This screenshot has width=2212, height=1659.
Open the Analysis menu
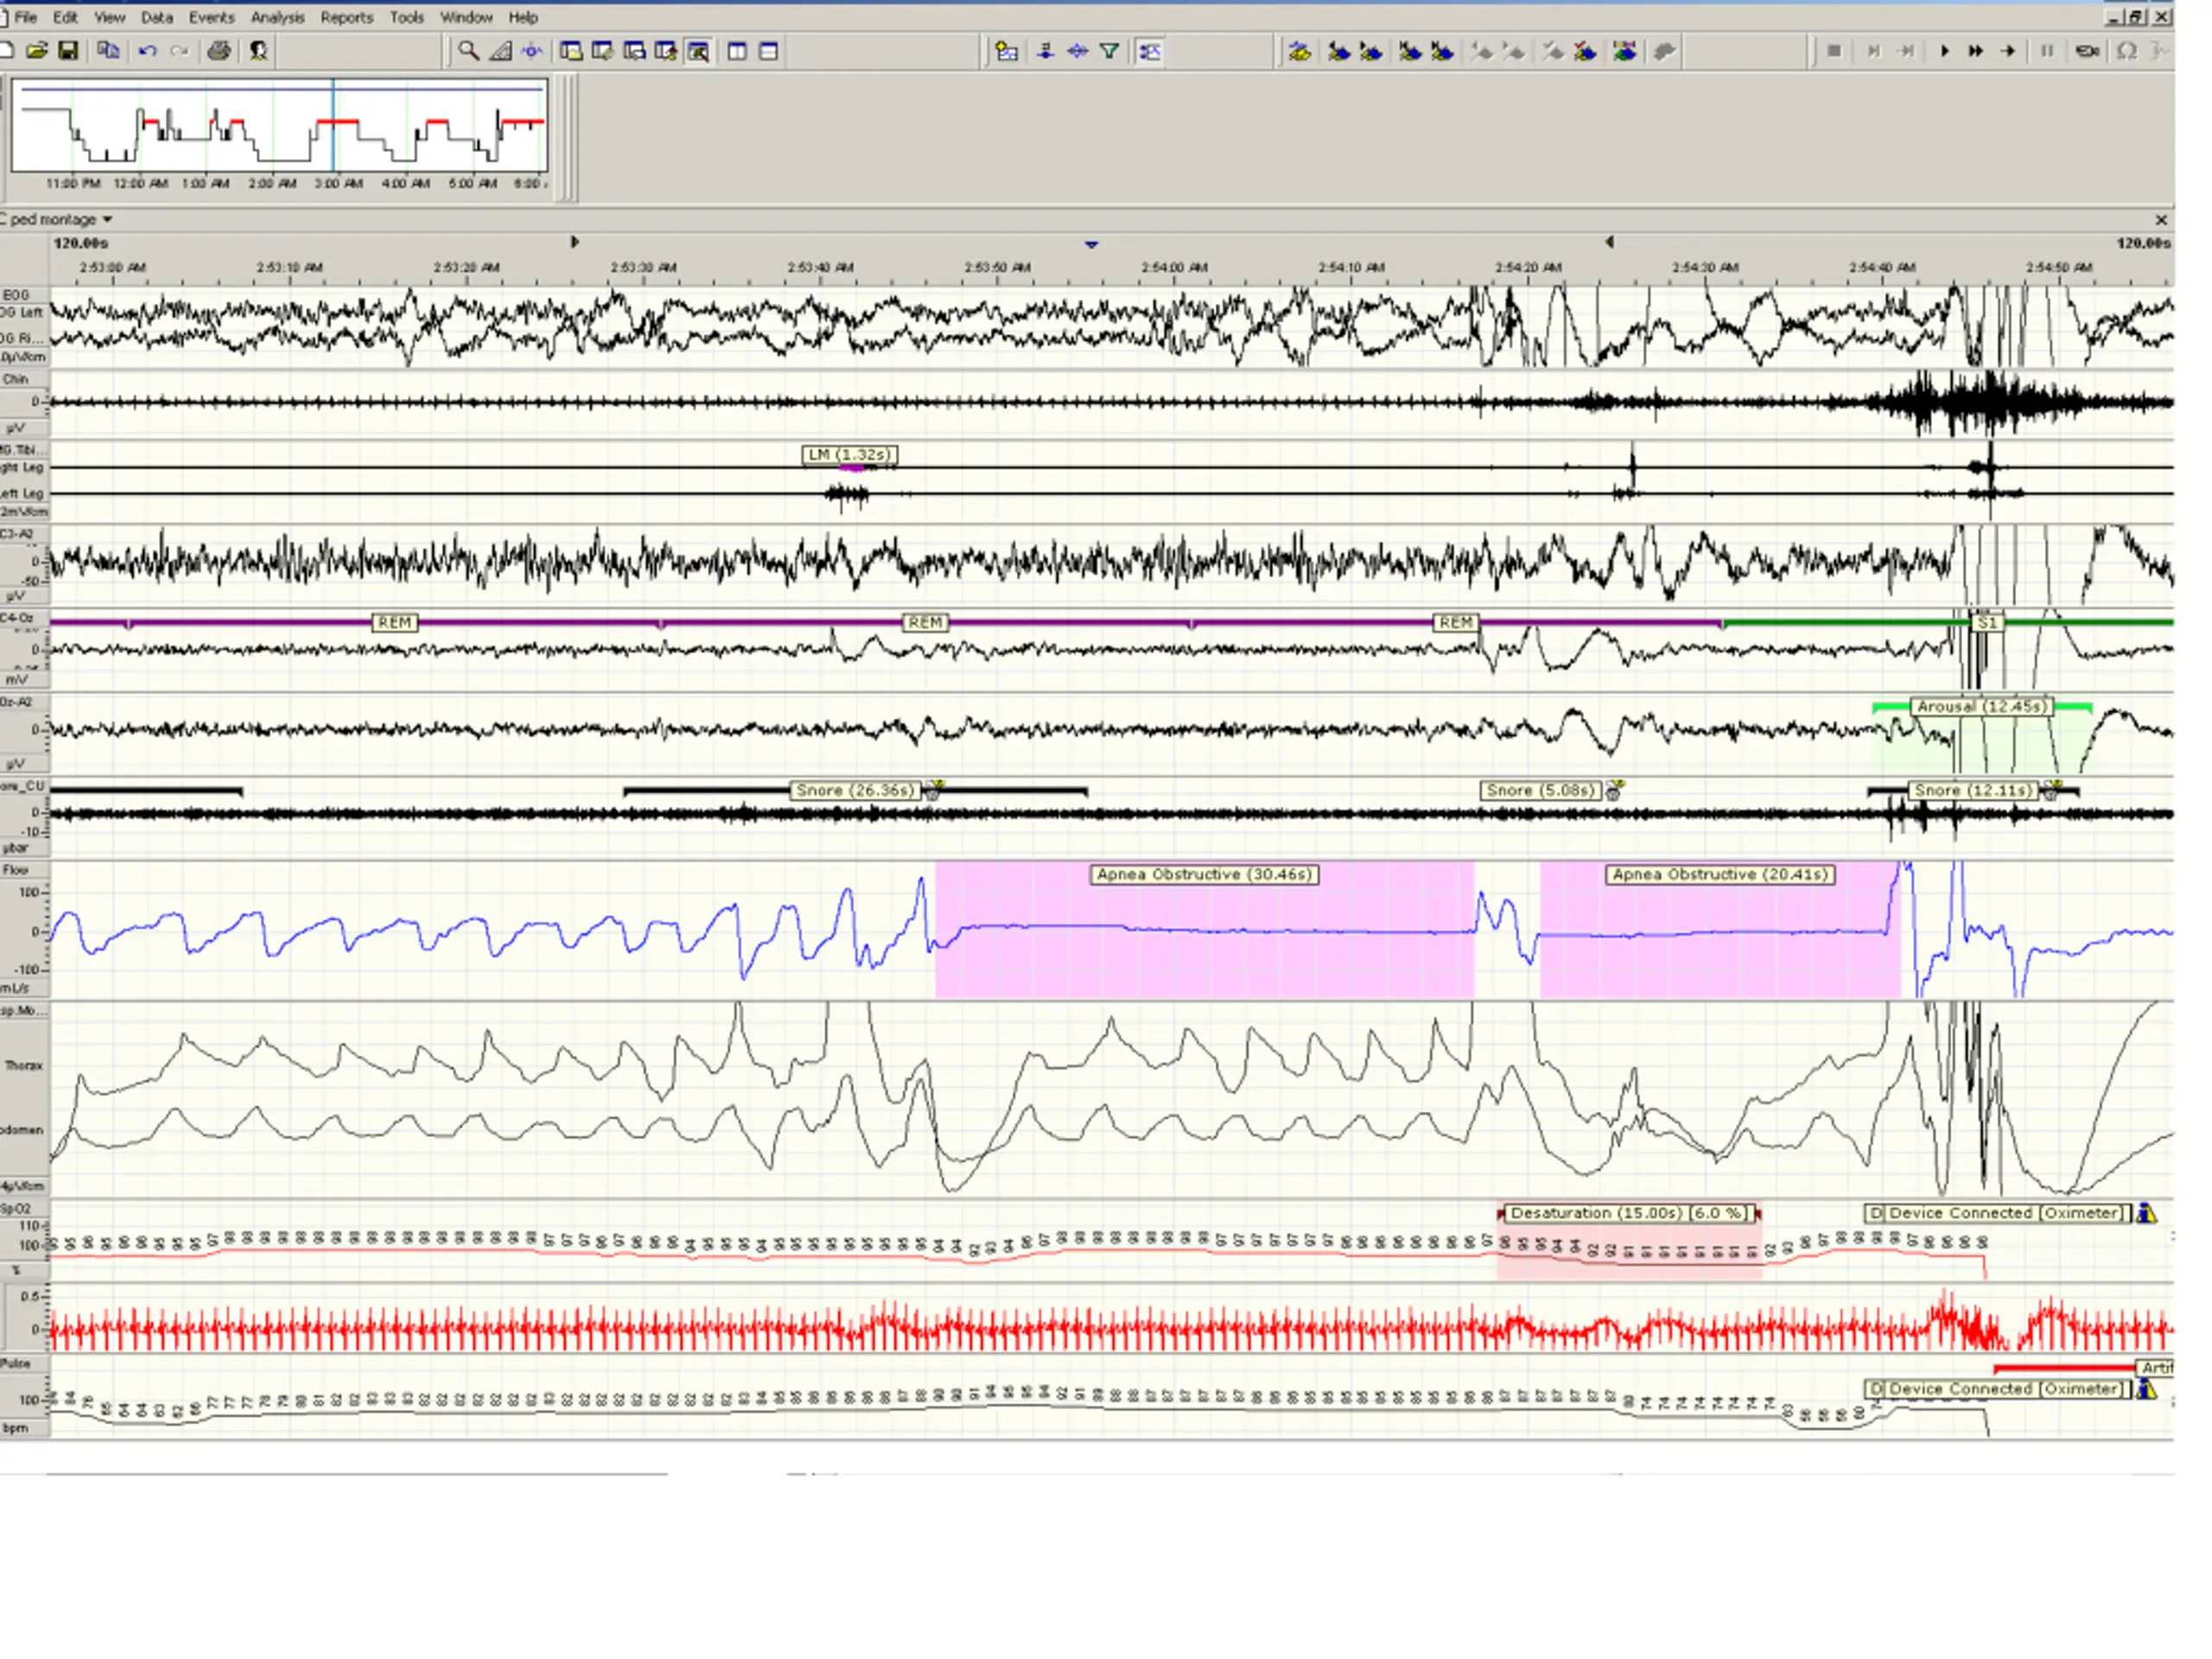click(x=277, y=17)
